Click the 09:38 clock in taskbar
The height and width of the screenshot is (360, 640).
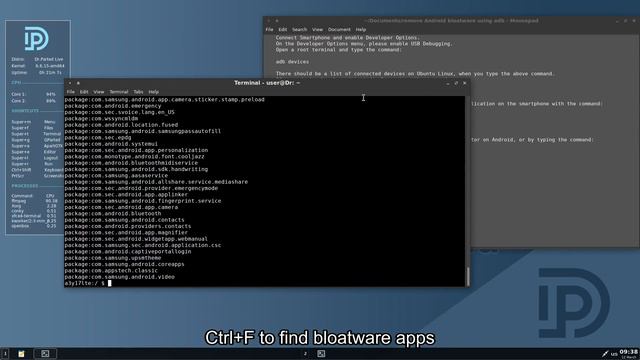(x=629, y=352)
